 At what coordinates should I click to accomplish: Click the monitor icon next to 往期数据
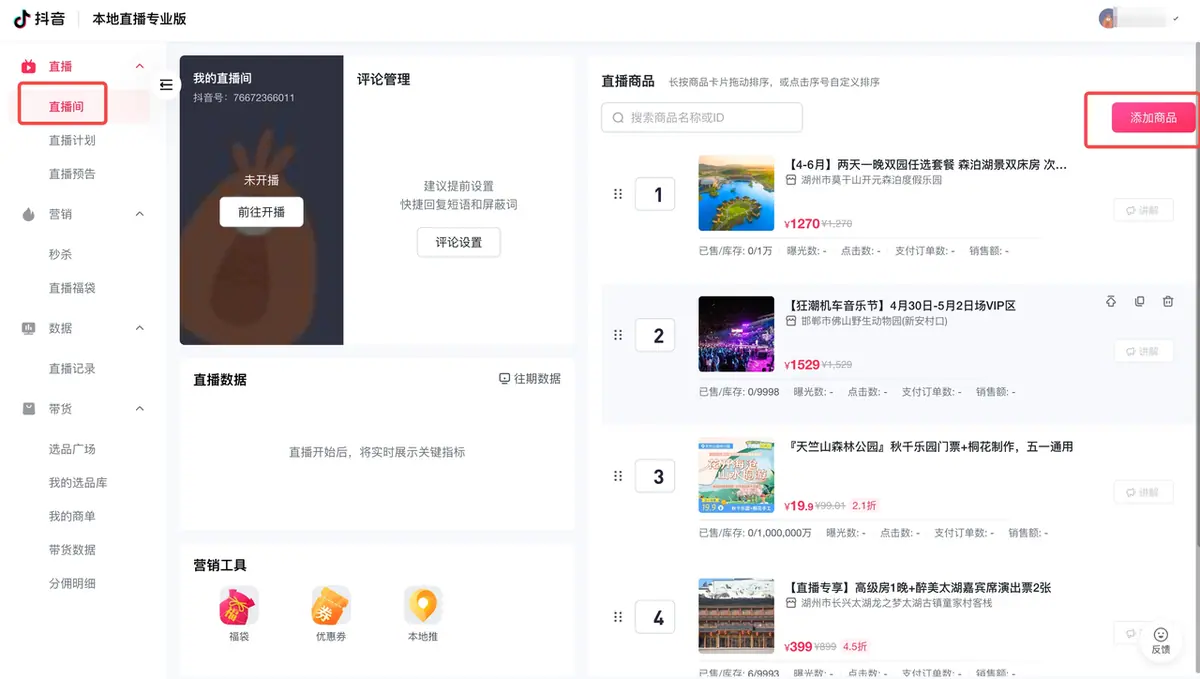(x=504, y=379)
